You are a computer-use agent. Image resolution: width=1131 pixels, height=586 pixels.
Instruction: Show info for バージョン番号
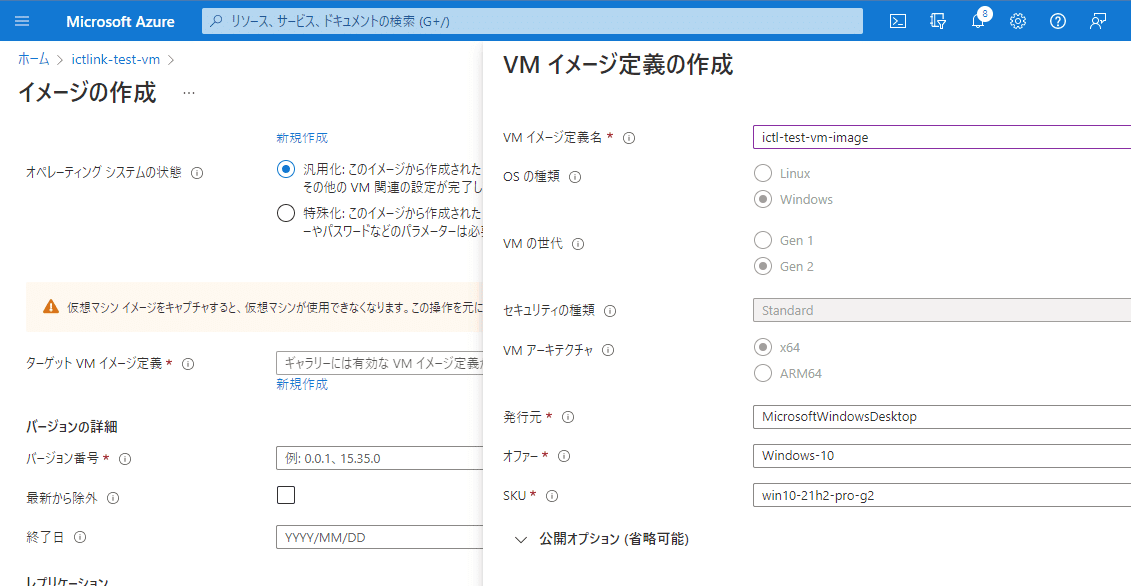coord(125,458)
